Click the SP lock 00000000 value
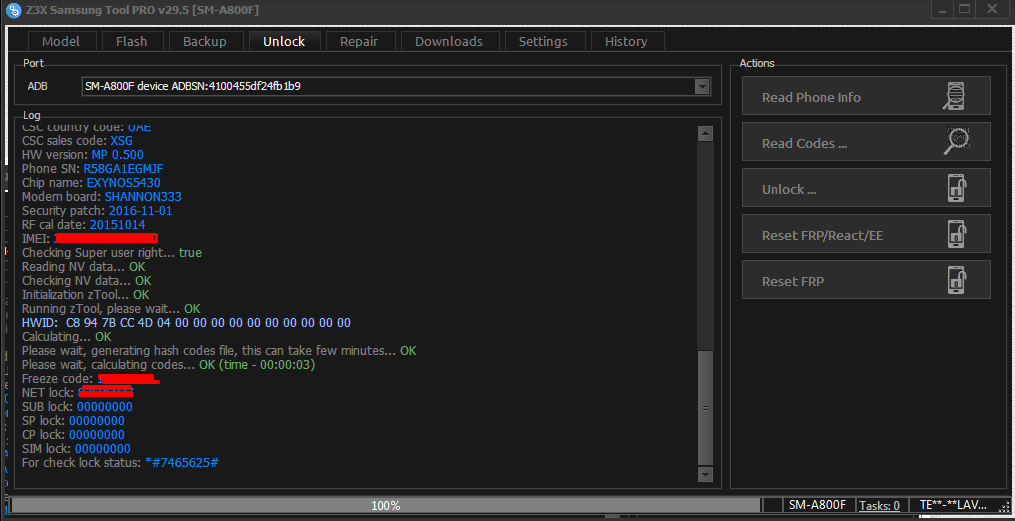 pyautogui.click(x=96, y=421)
